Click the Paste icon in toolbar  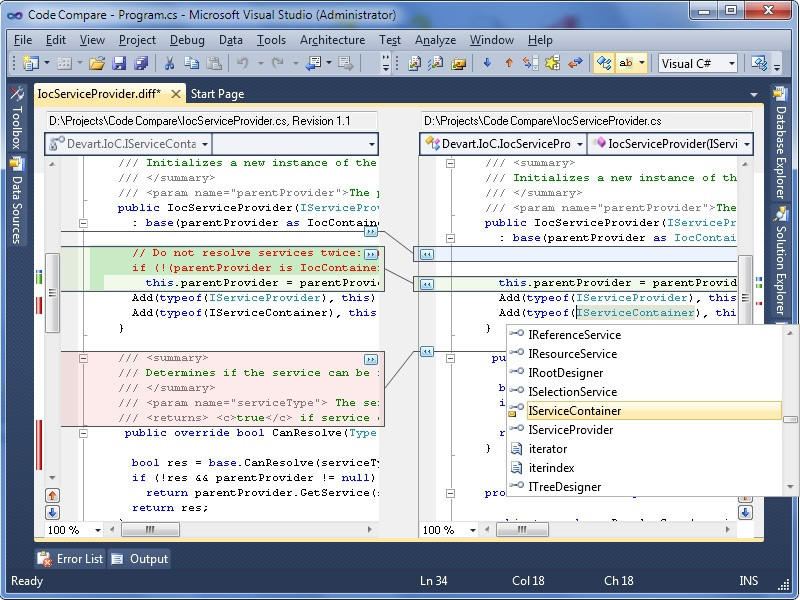(214, 63)
